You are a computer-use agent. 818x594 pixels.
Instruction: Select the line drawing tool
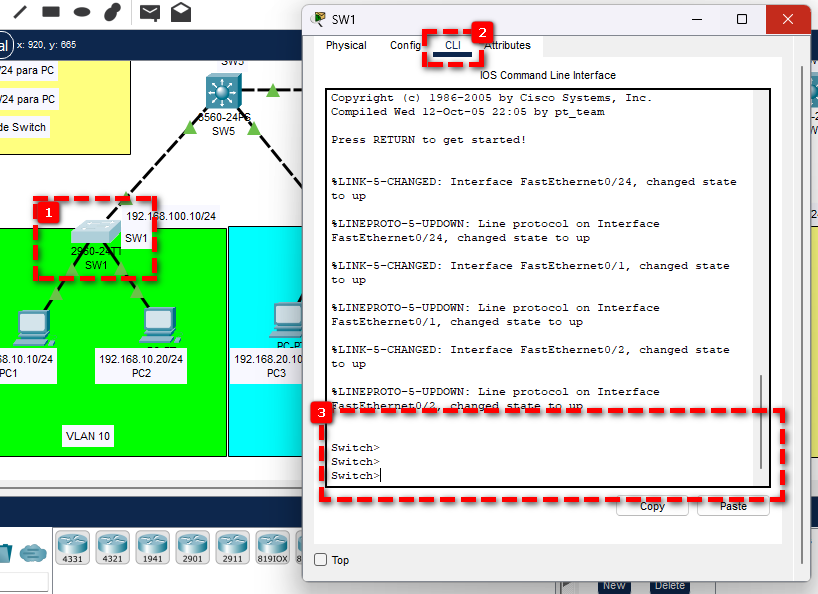pyautogui.click(x=20, y=11)
